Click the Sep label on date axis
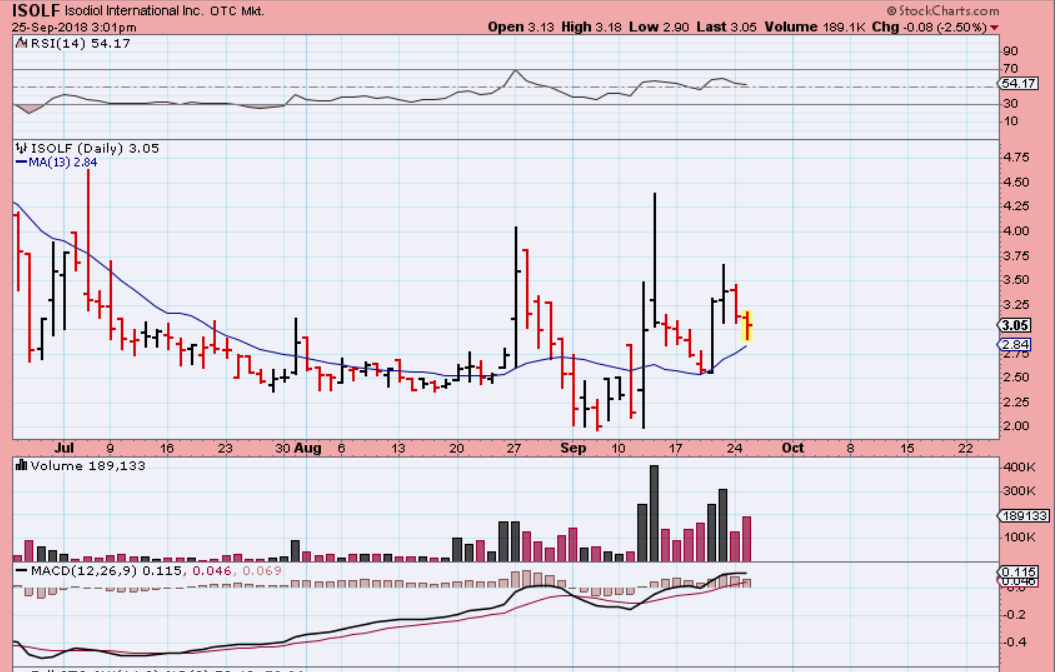The height and width of the screenshot is (672, 1058). pos(574,448)
